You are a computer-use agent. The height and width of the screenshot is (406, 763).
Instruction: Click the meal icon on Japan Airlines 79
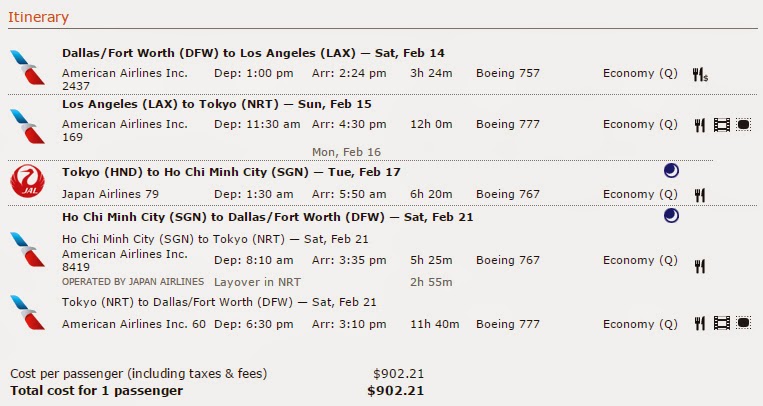point(700,195)
